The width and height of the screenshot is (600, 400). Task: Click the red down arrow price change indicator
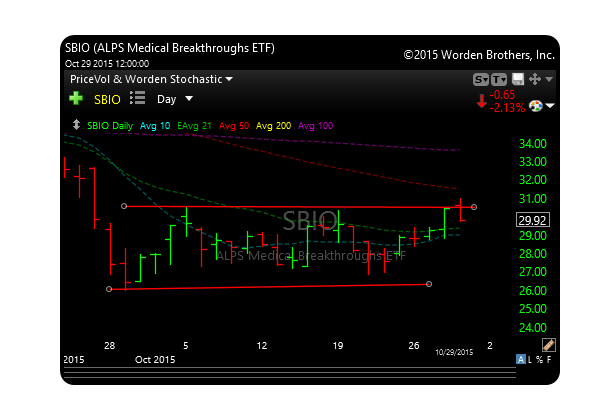pos(481,101)
